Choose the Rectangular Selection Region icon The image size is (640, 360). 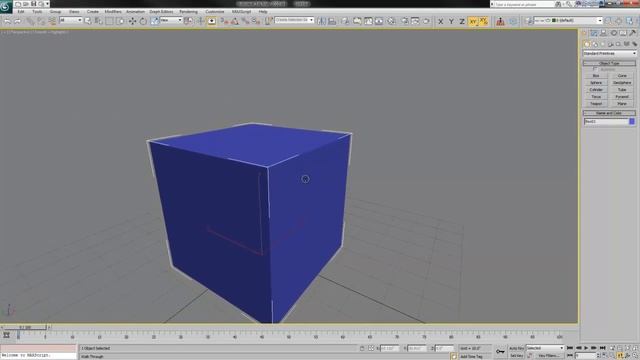click(x=109, y=21)
